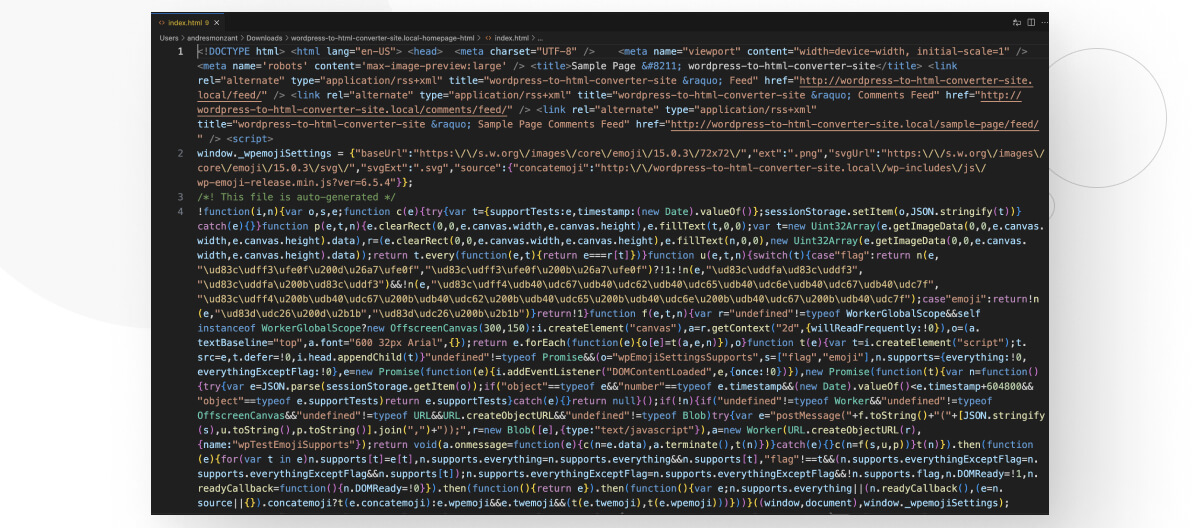Select line number 4 in the gutter
1200x528 pixels.
(x=180, y=211)
